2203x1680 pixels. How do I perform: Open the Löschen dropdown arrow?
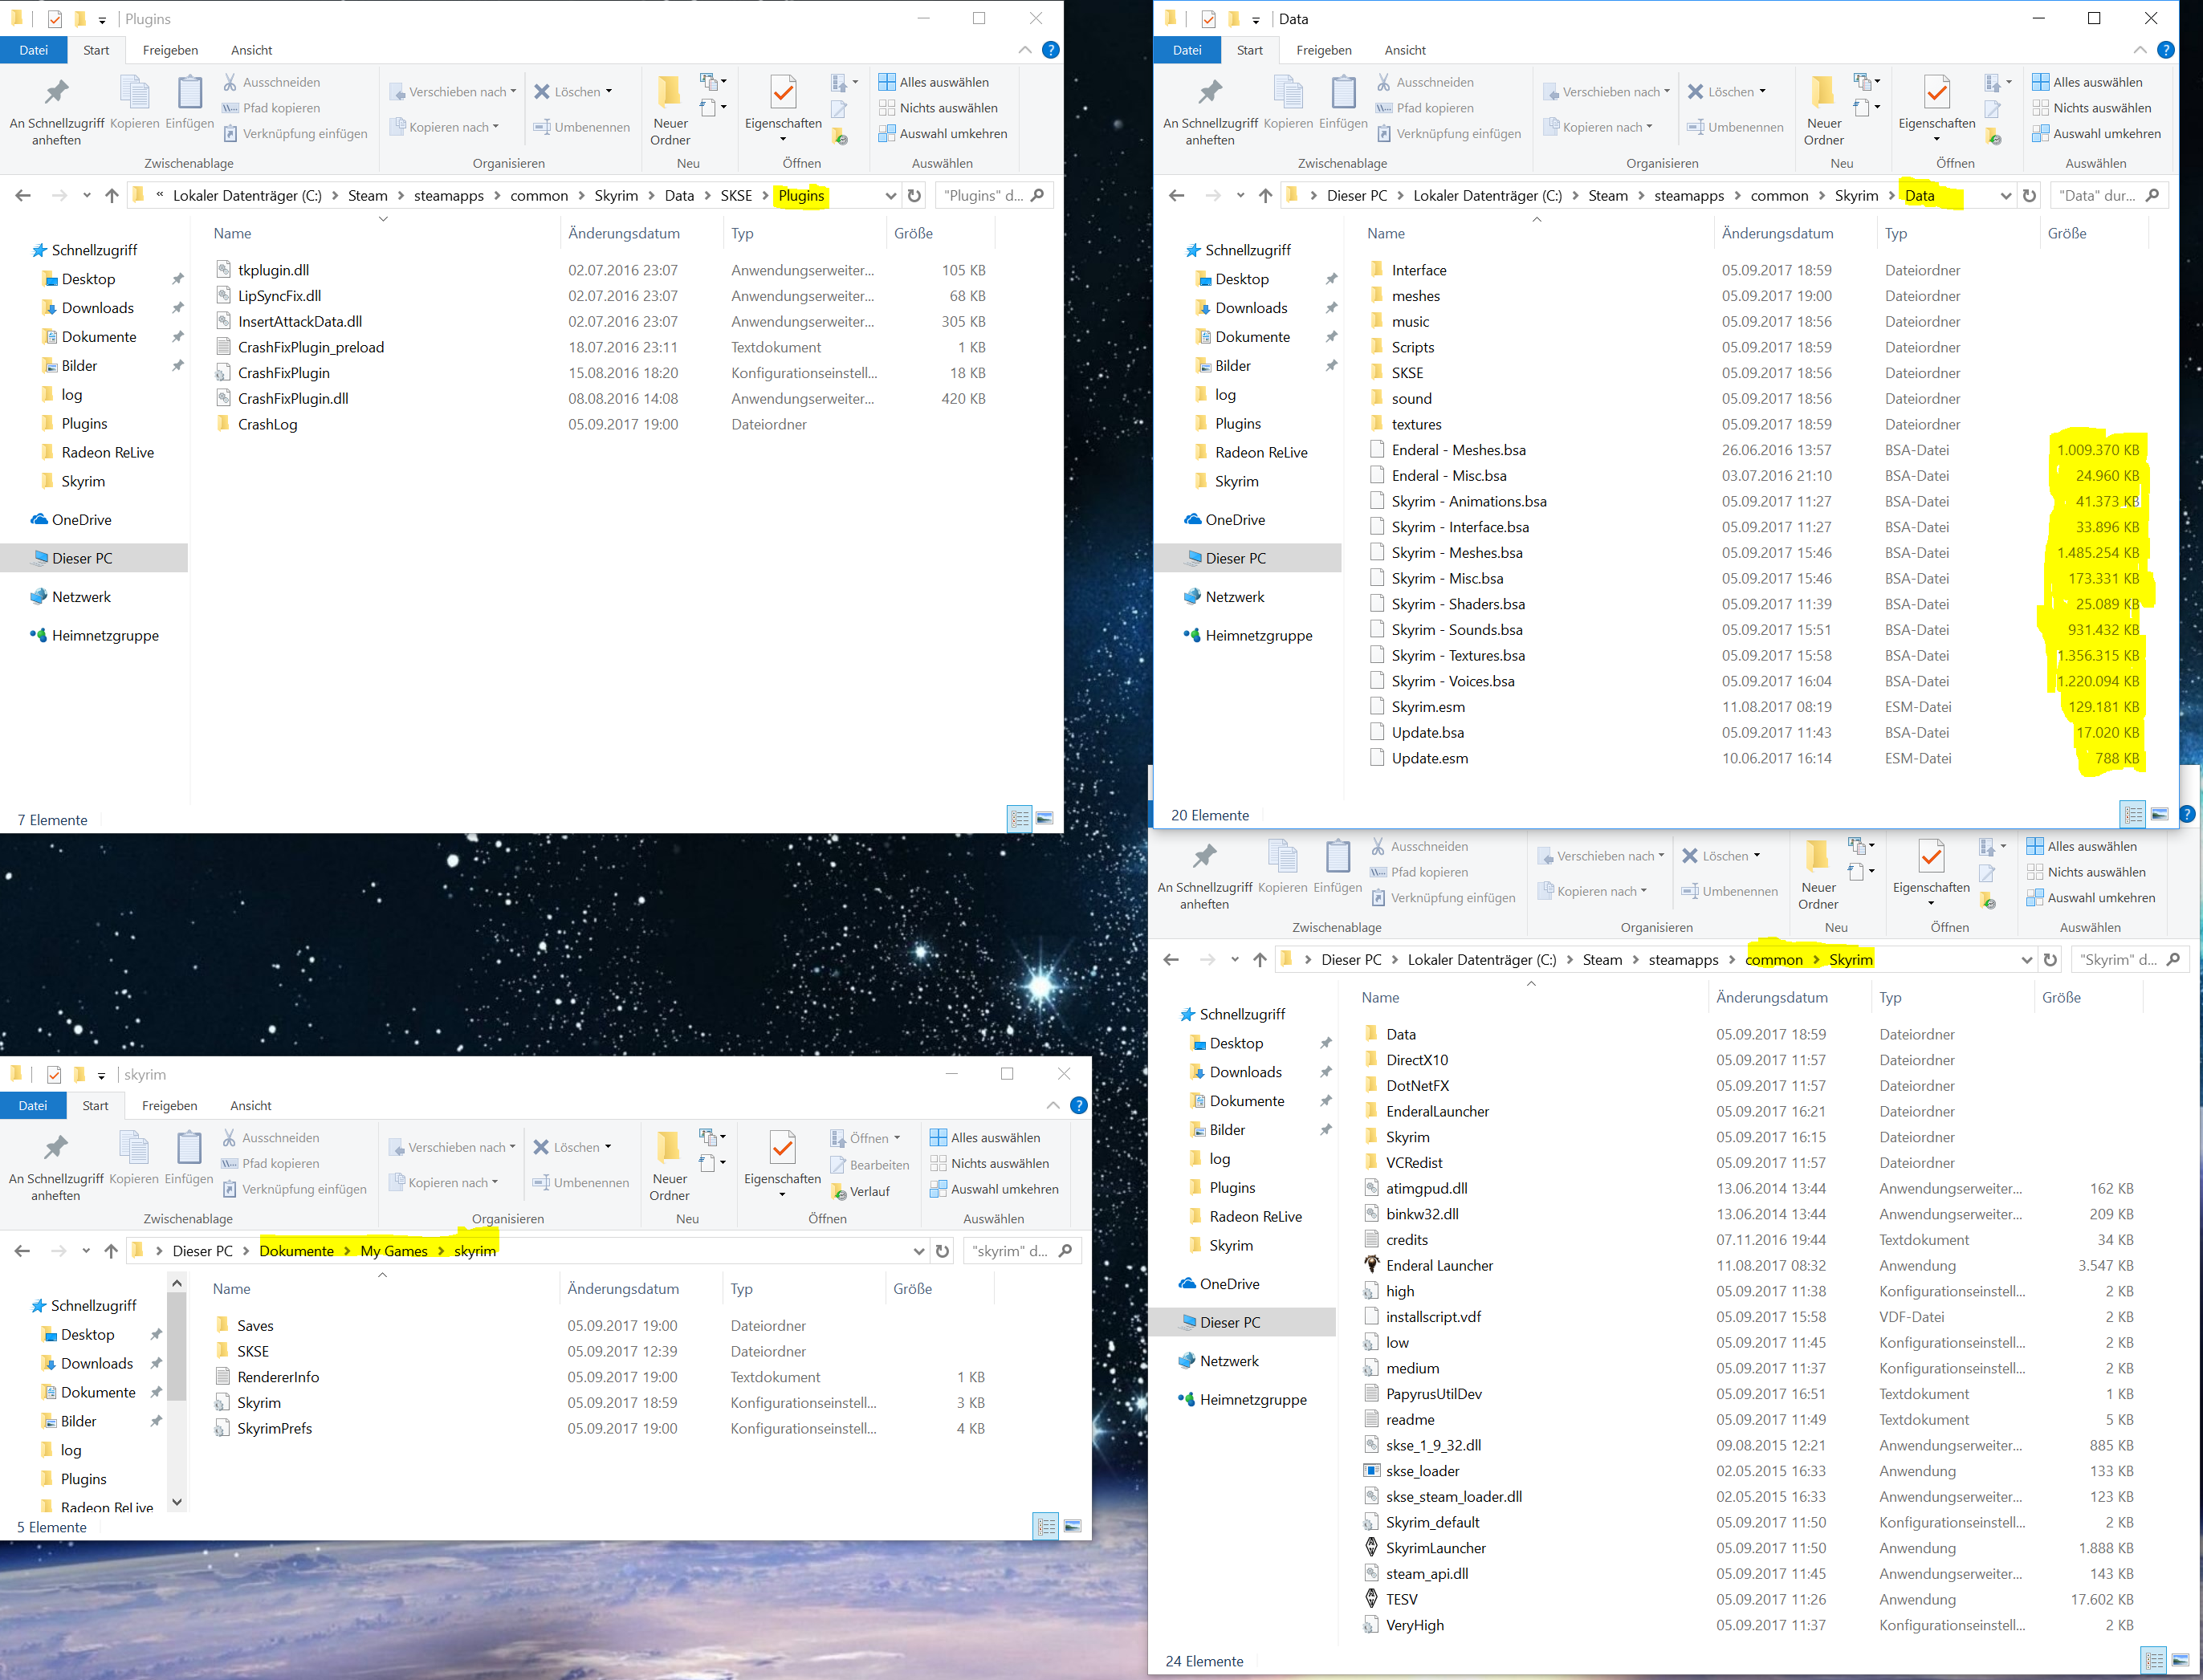608,91
